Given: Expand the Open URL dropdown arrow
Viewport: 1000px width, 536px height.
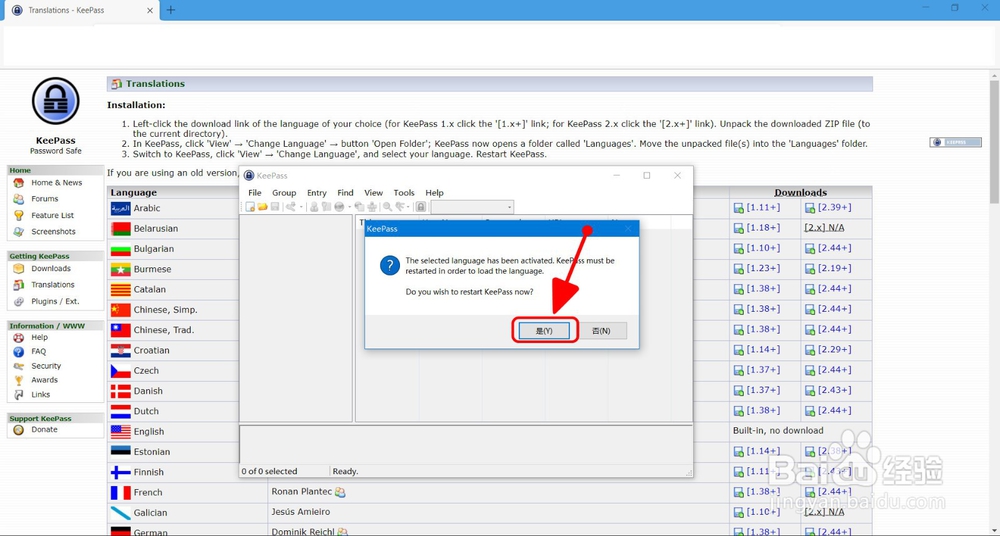Looking at the screenshot, I should coord(349,207).
